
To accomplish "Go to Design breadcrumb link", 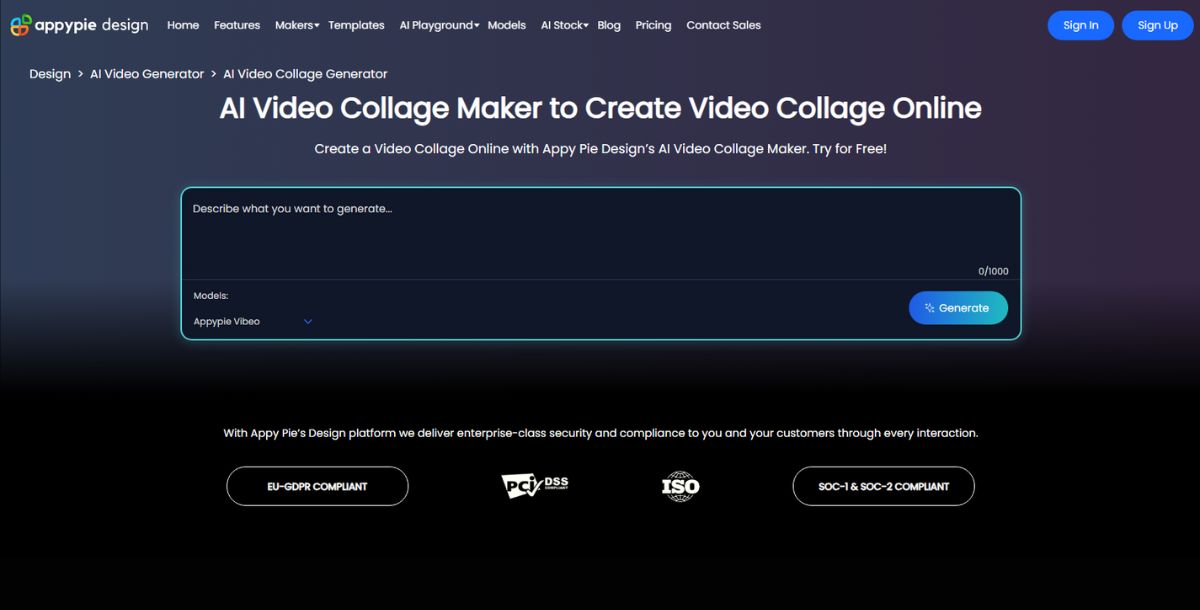I will (50, 74).
